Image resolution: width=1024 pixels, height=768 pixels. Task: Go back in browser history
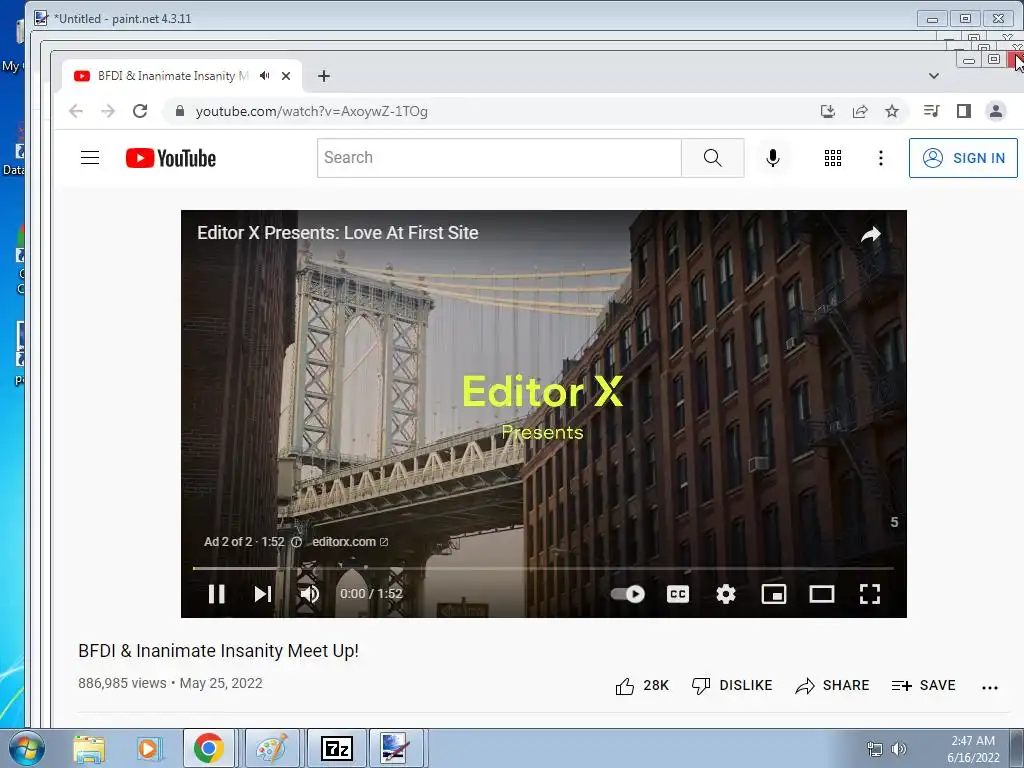[x=76, y=111]
